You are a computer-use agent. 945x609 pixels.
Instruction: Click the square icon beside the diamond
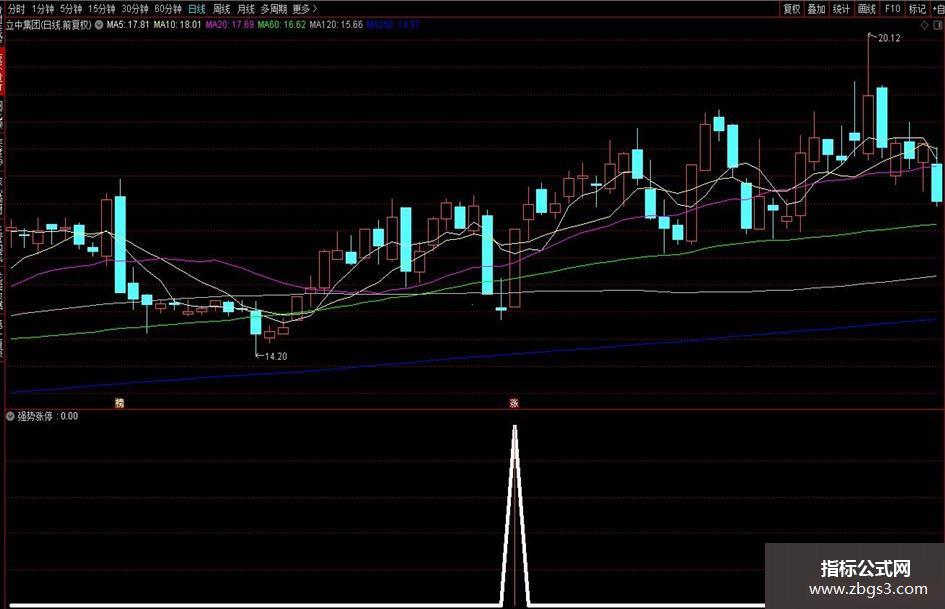click(x=938, y=25)
